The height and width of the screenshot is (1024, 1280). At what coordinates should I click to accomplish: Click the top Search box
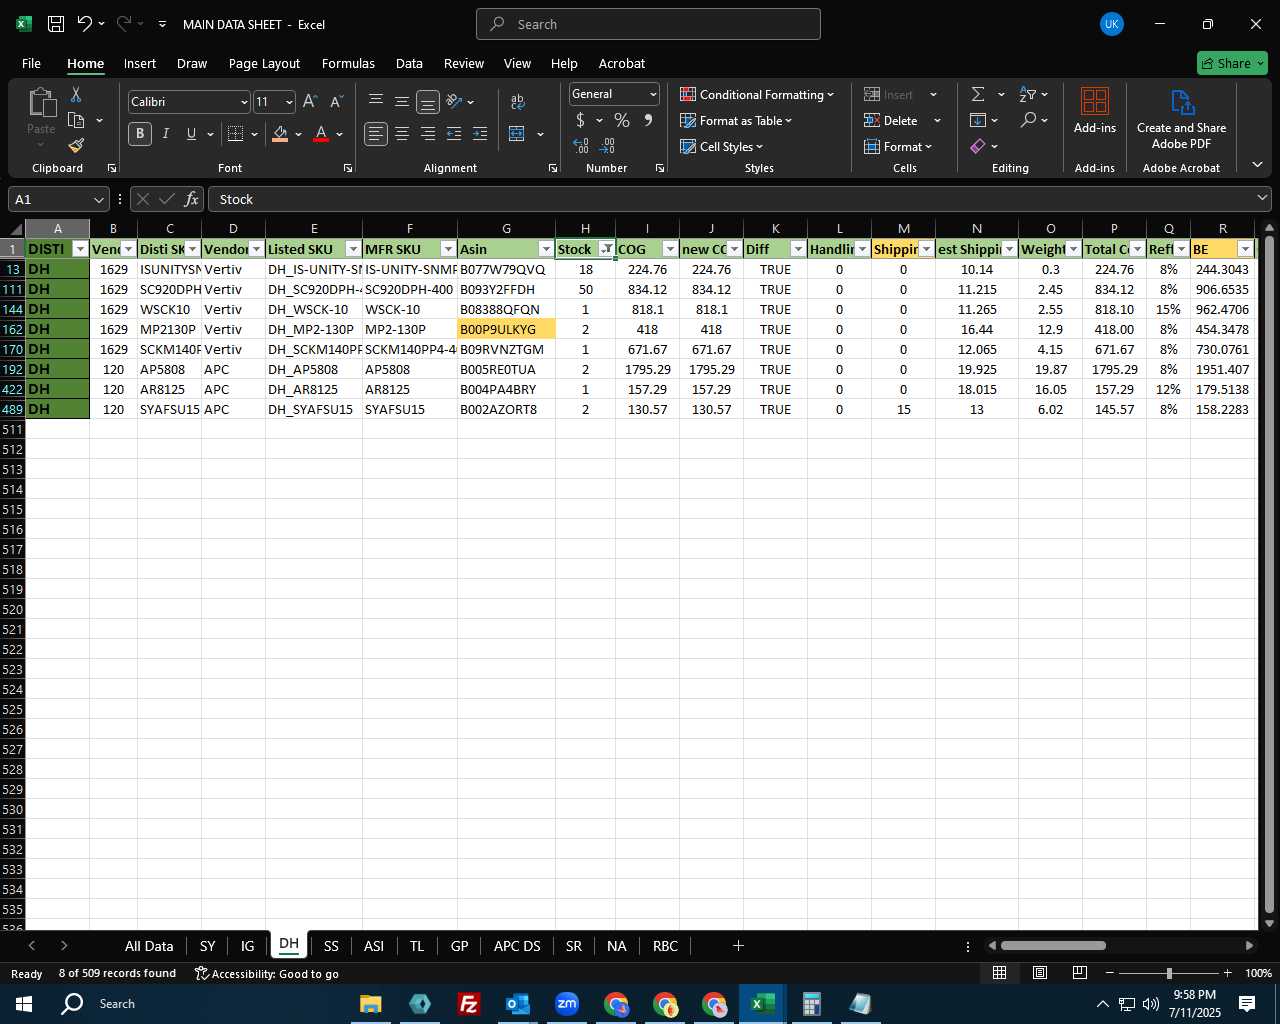click(x=648, y=24)
